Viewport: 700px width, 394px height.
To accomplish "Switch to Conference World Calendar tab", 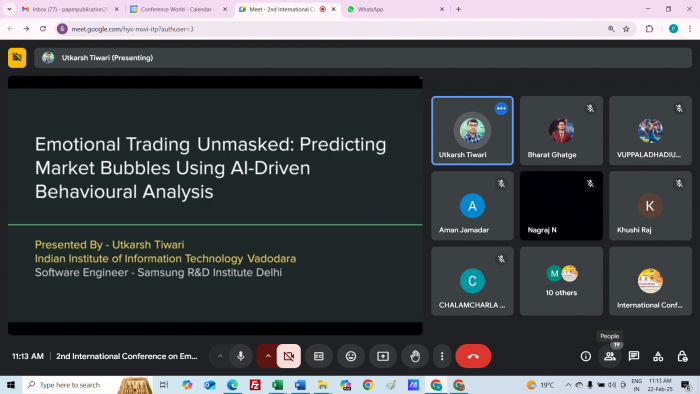I will tap(179, 9).
